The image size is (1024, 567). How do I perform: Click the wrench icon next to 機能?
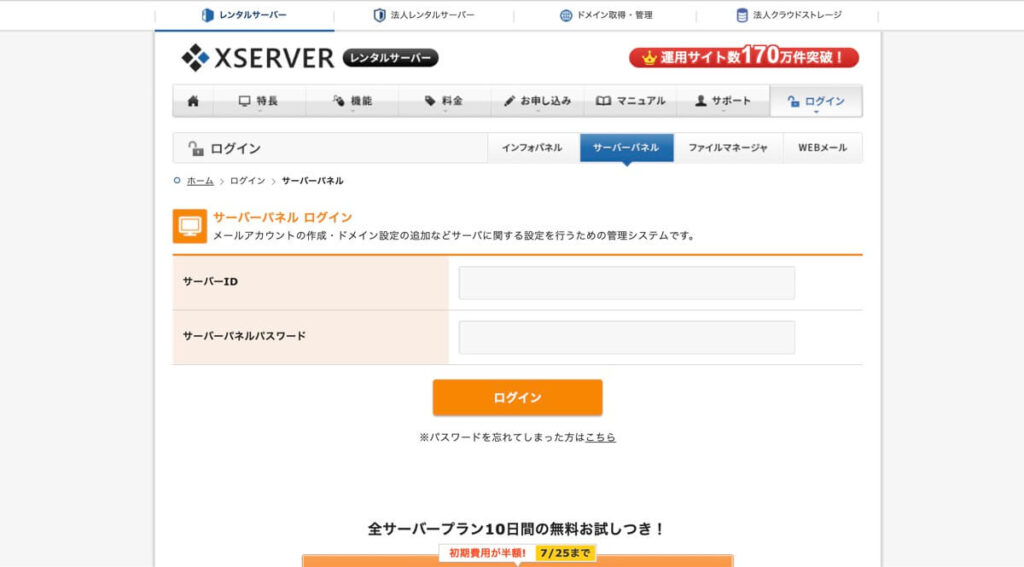pos(338,101)
